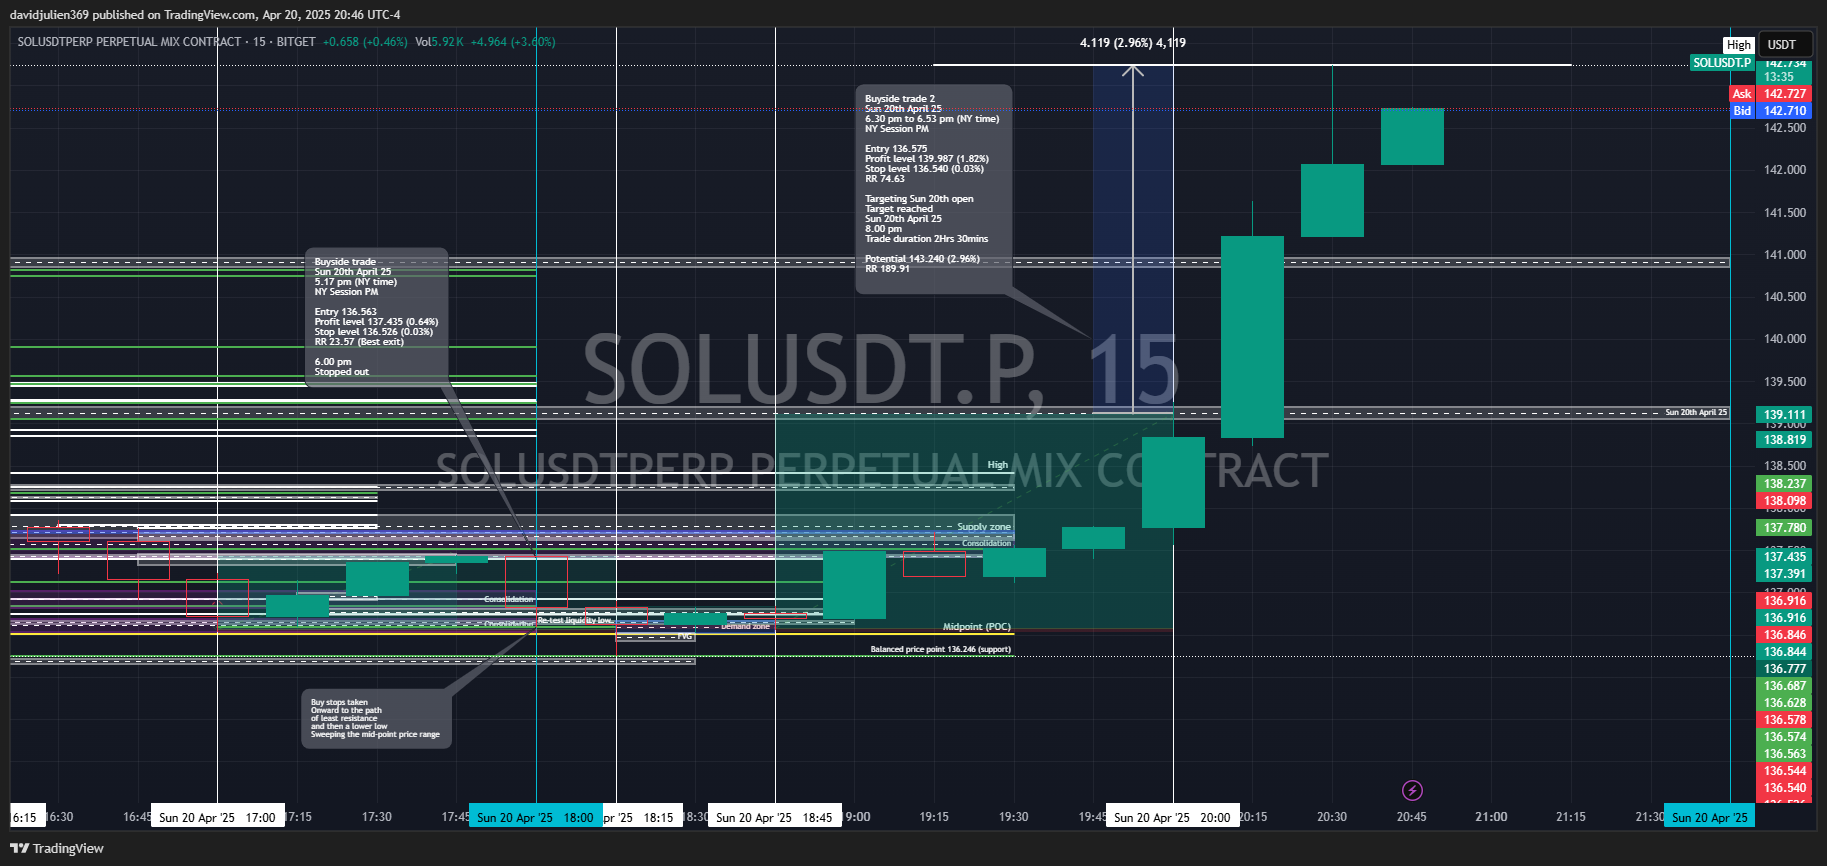Click the 18:15 time marker label

click(643, 817)
